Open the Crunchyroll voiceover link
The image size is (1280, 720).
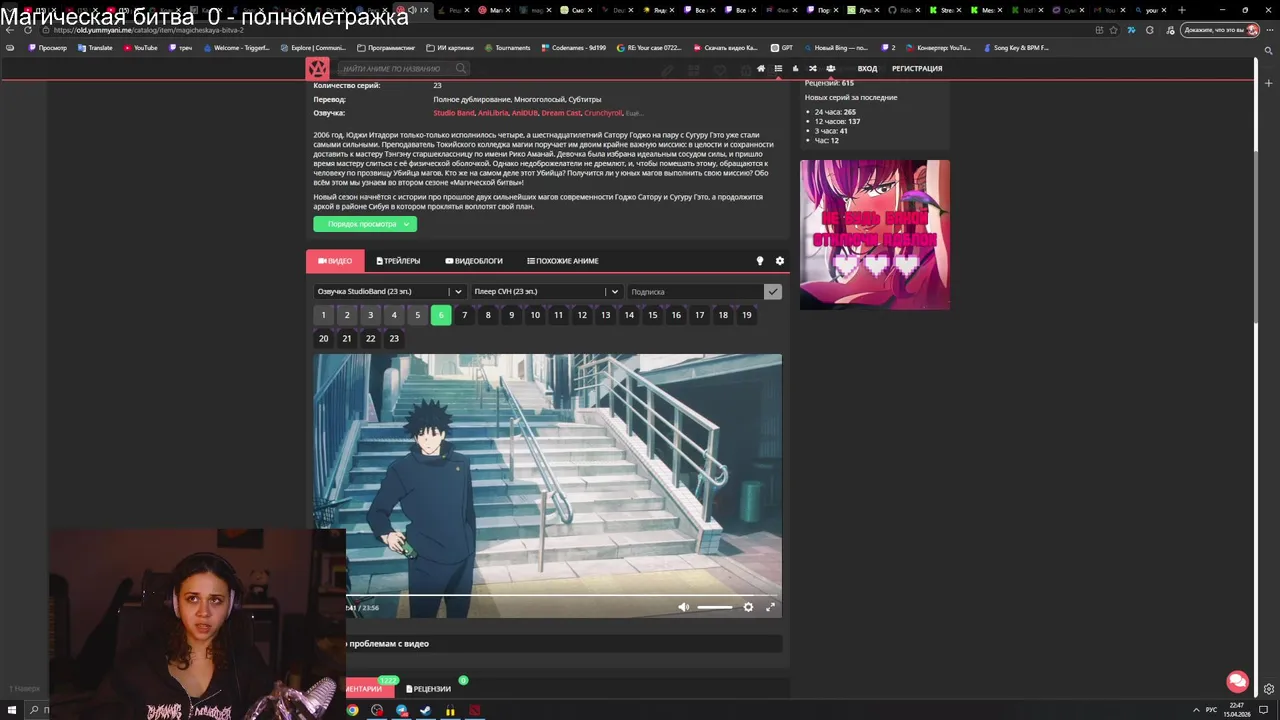[603, 113]
